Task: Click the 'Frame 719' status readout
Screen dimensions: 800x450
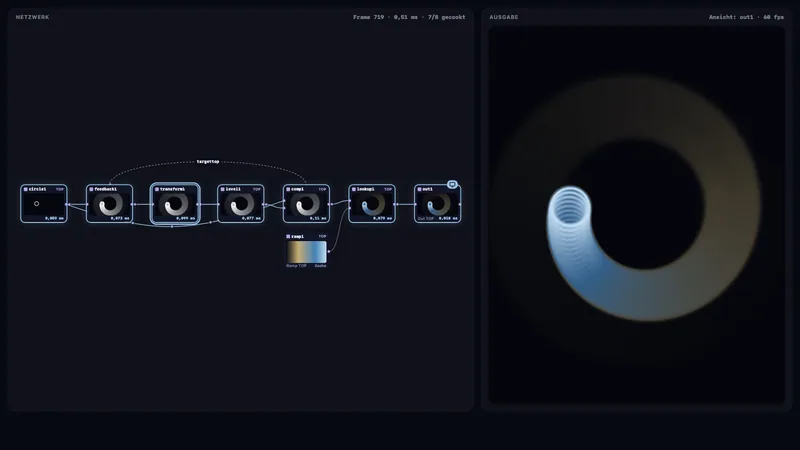Action: coord(368,17)
